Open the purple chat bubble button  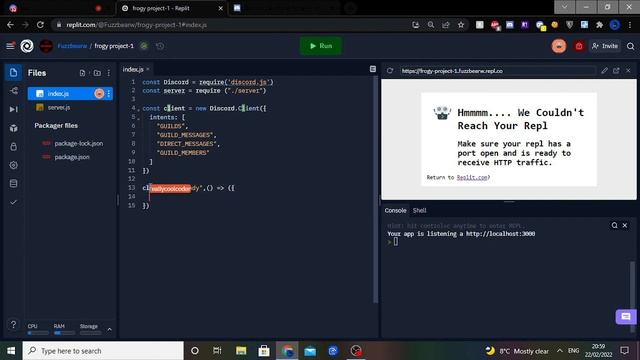point(626,317)
